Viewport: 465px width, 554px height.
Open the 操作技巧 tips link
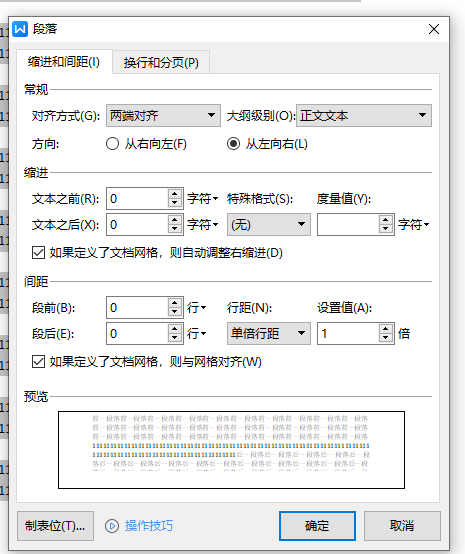pyautogui.click(x=149, y=526)
